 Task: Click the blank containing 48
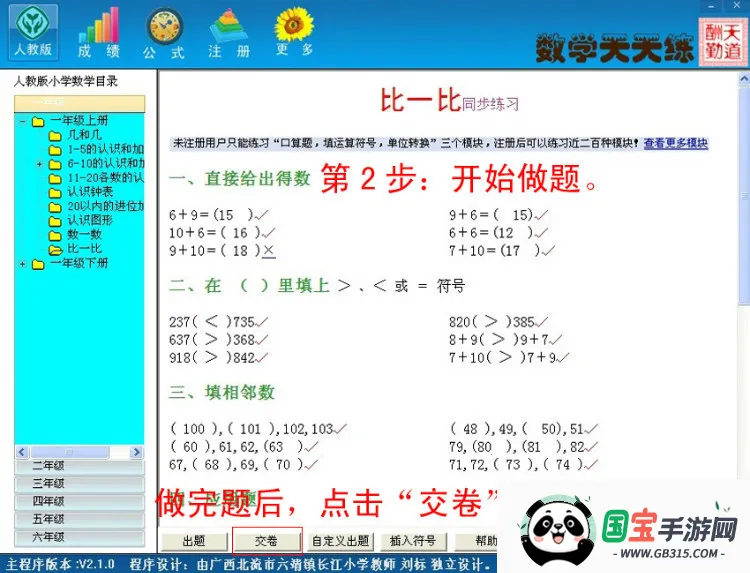pos(471,429)
